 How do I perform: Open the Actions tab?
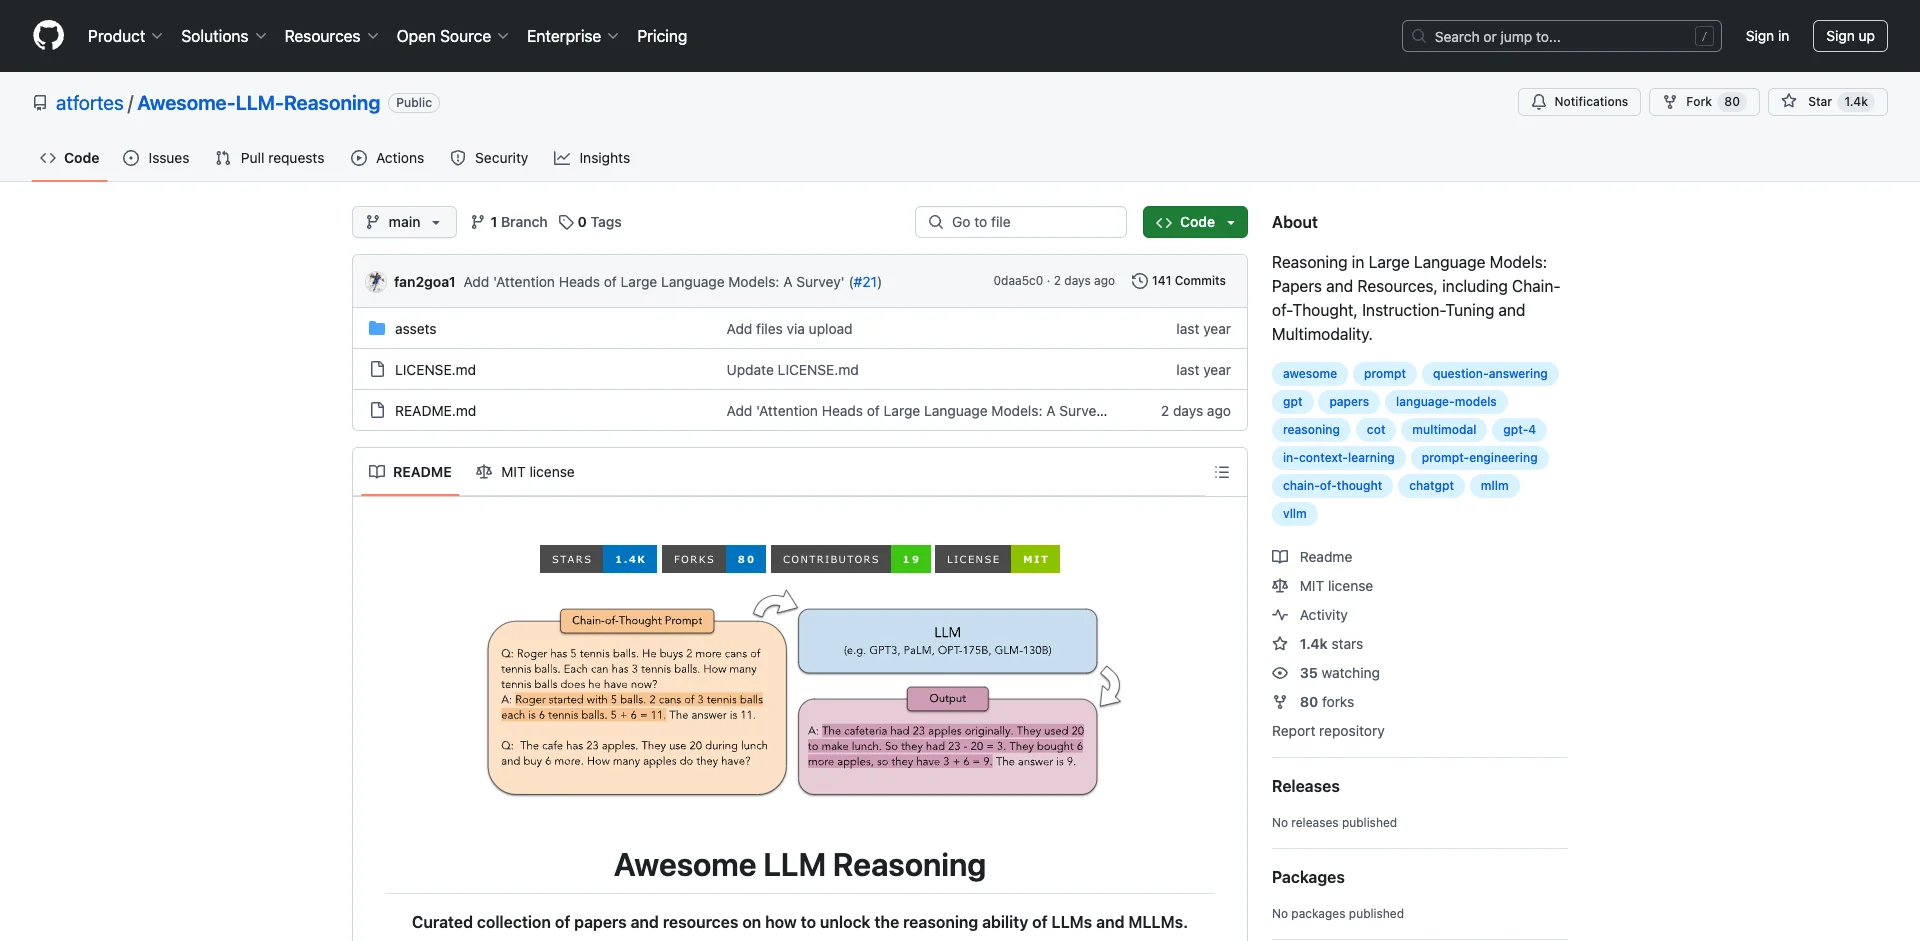coord(388,158)
